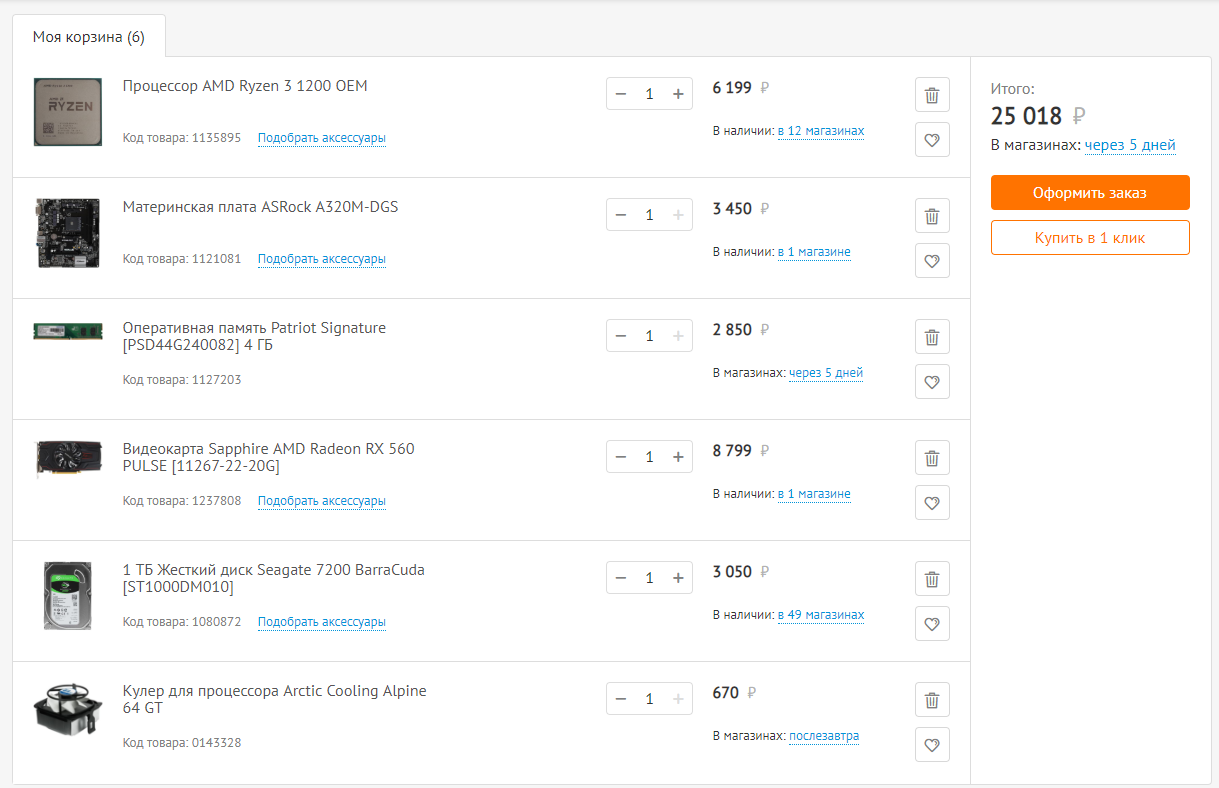Add ASRock A320M-DGS motherboard to favorites
1219x788 pixels.
[932, 261]
